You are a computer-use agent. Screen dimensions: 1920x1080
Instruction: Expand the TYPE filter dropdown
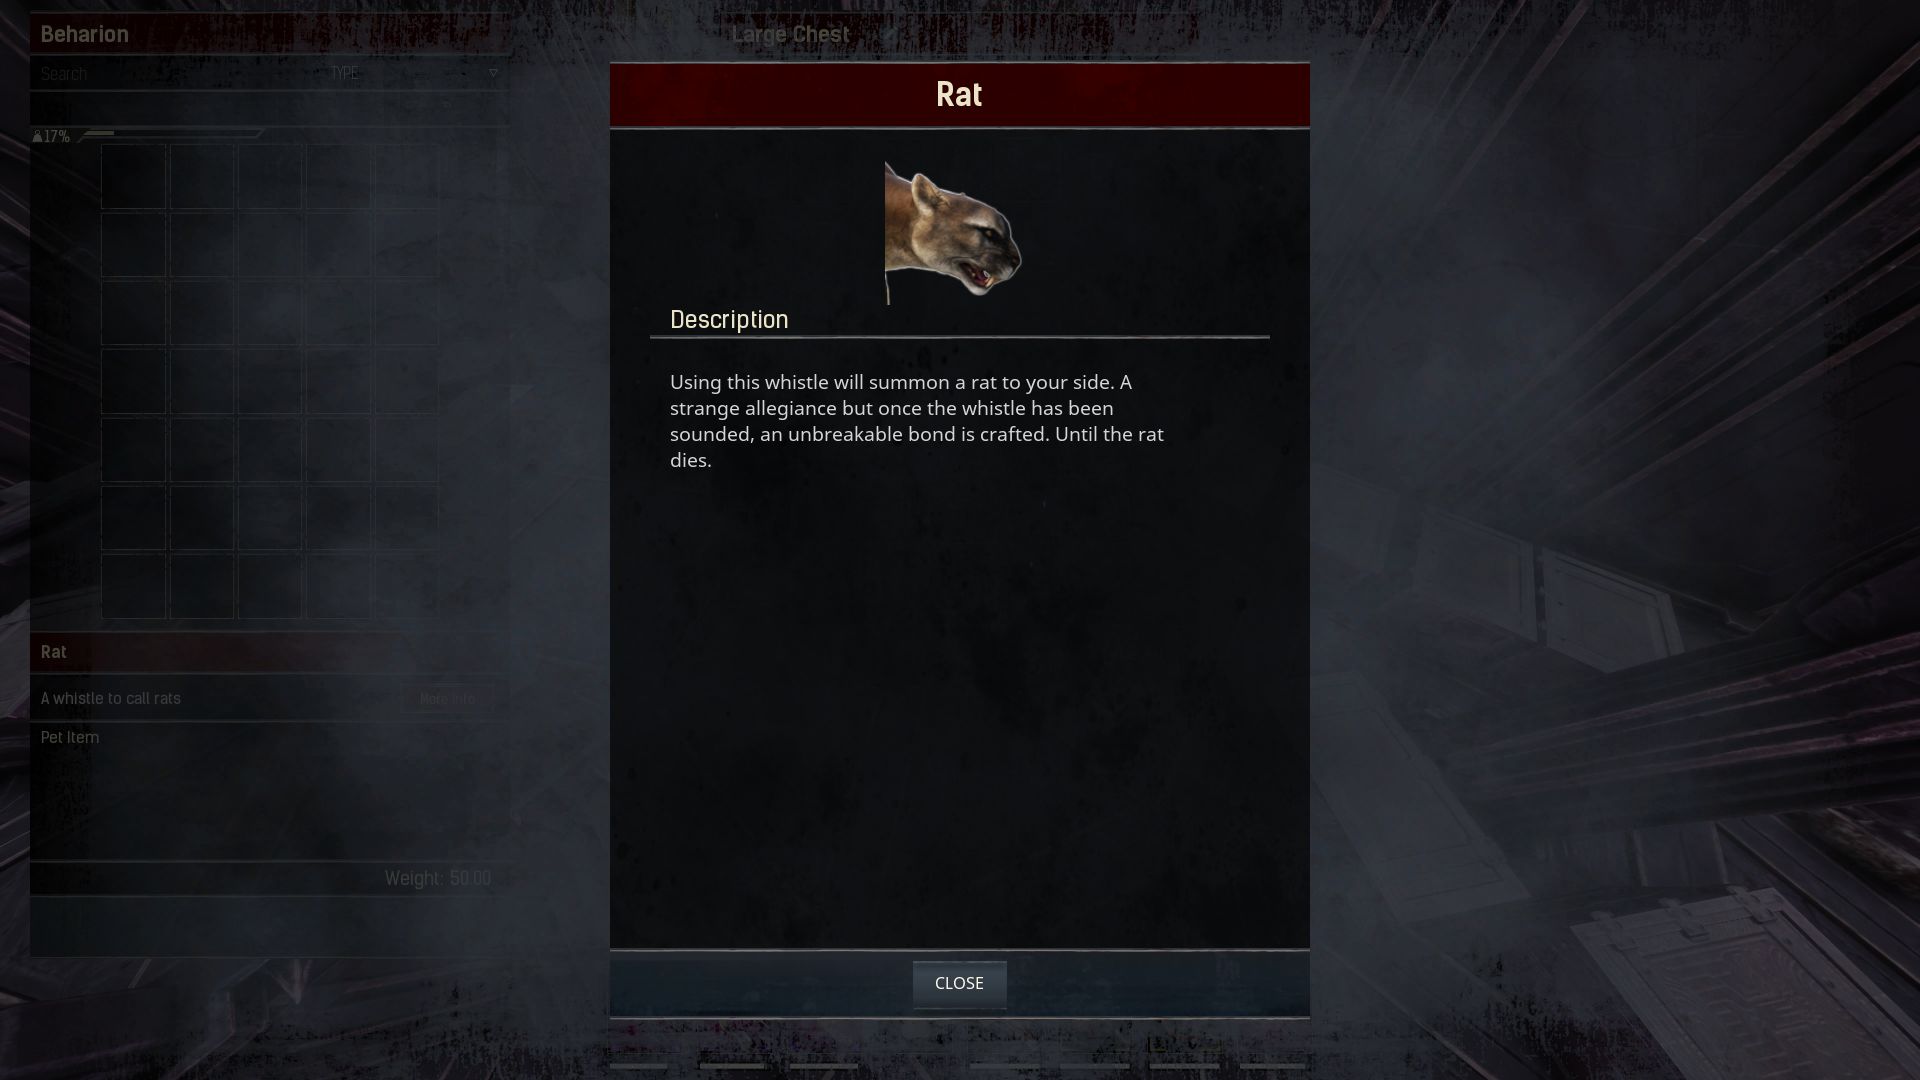tap(414, 73)
